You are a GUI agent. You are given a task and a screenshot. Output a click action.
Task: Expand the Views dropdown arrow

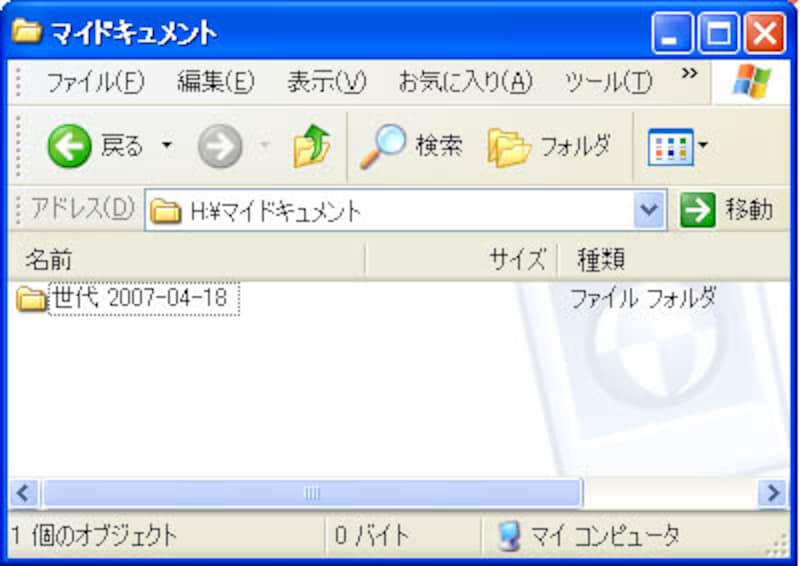click(703, 145)
